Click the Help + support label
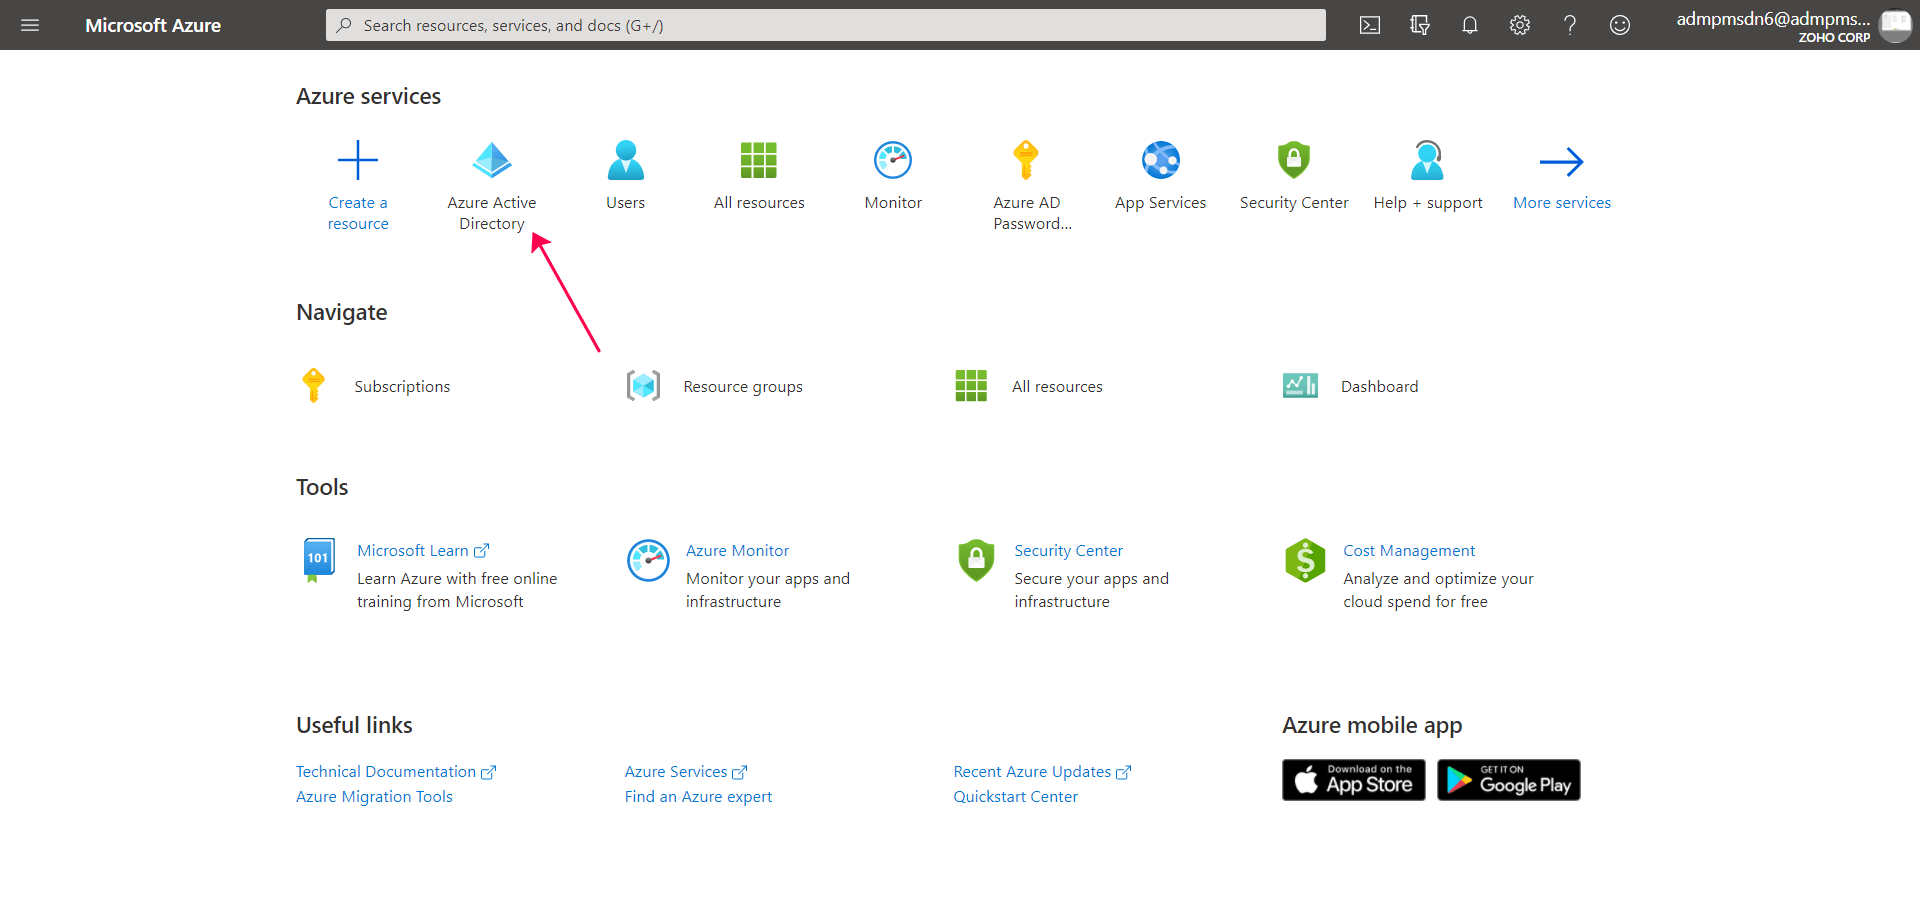The width and height of the screenshot is (1920, 907). (x=1428, y=203)
